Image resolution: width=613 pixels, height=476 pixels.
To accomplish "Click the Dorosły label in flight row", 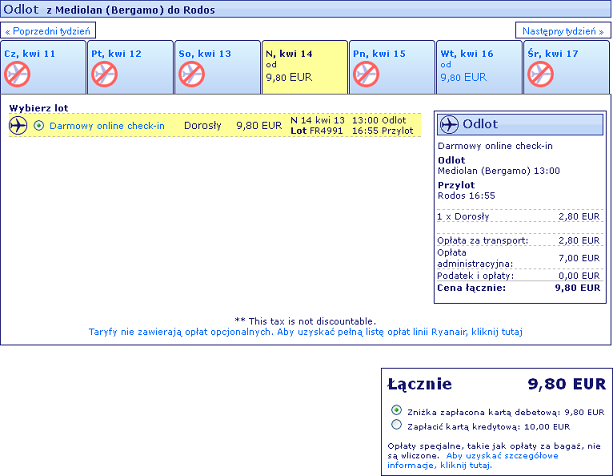I will (203, 125).
